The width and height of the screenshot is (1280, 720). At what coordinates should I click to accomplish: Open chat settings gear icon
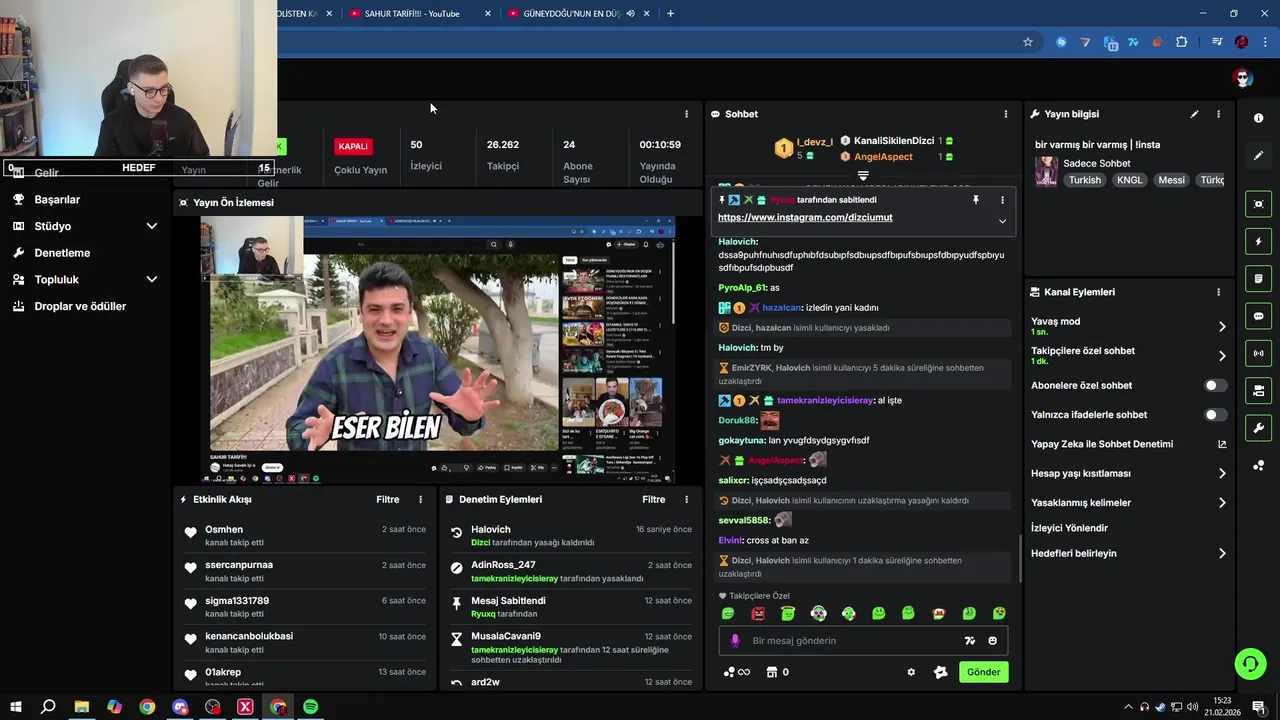tap(911, 672)
